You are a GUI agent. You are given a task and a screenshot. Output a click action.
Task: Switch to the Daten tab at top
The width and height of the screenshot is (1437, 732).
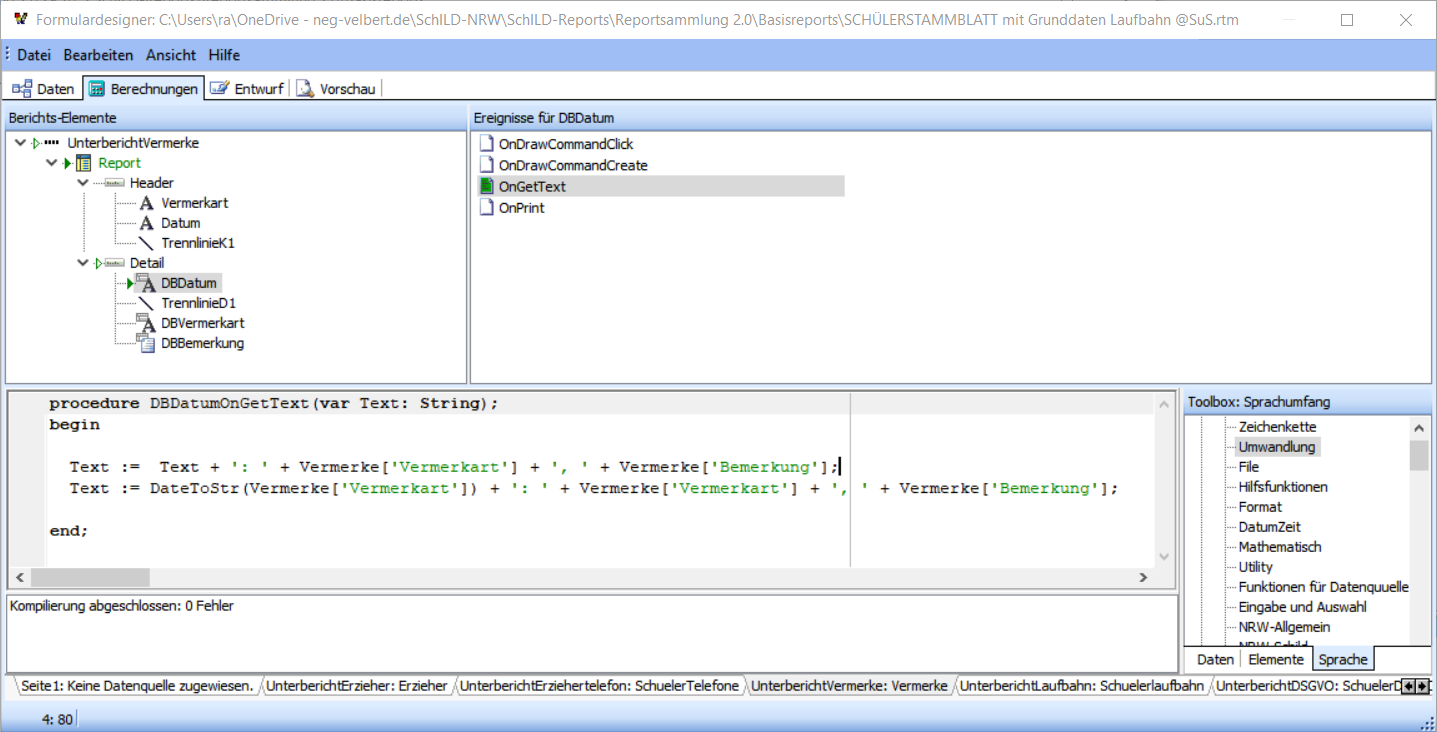click(x=44, y=89)
